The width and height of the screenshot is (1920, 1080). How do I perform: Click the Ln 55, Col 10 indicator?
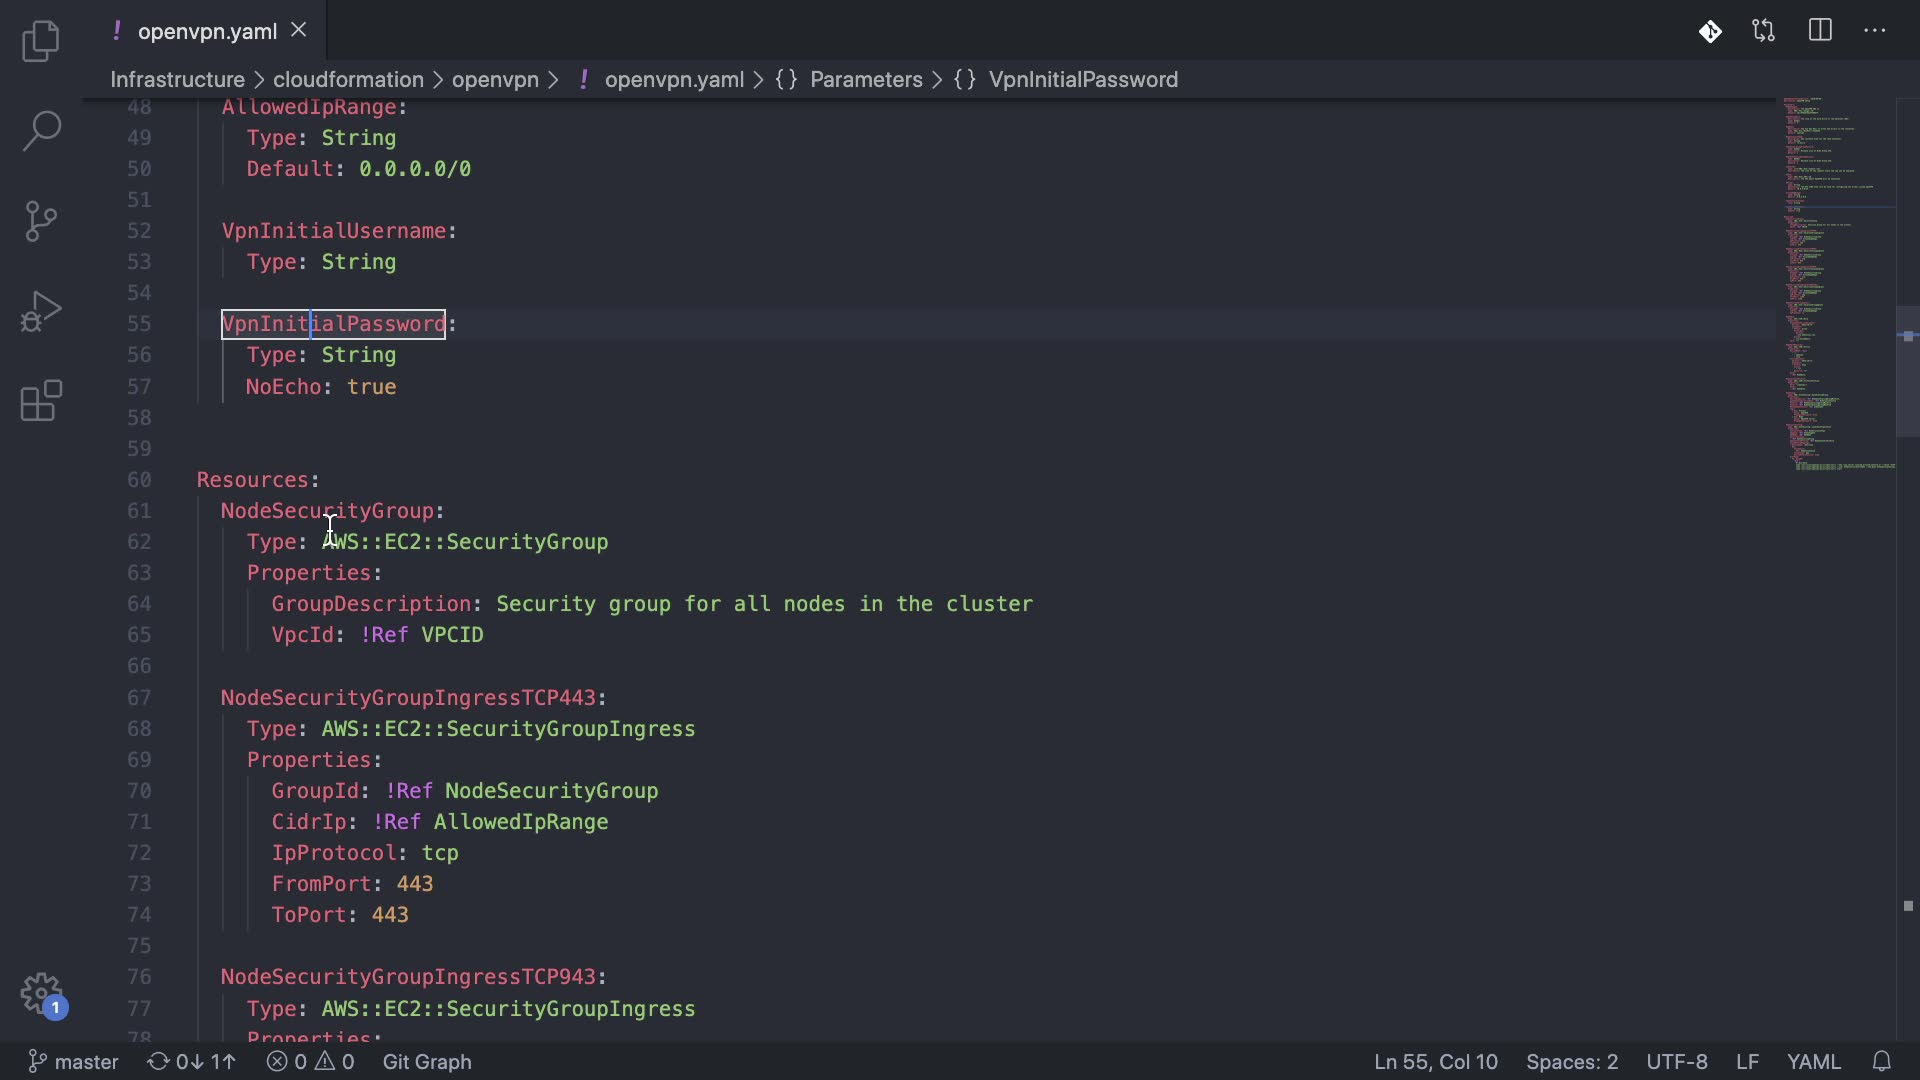[1435, 1061]
